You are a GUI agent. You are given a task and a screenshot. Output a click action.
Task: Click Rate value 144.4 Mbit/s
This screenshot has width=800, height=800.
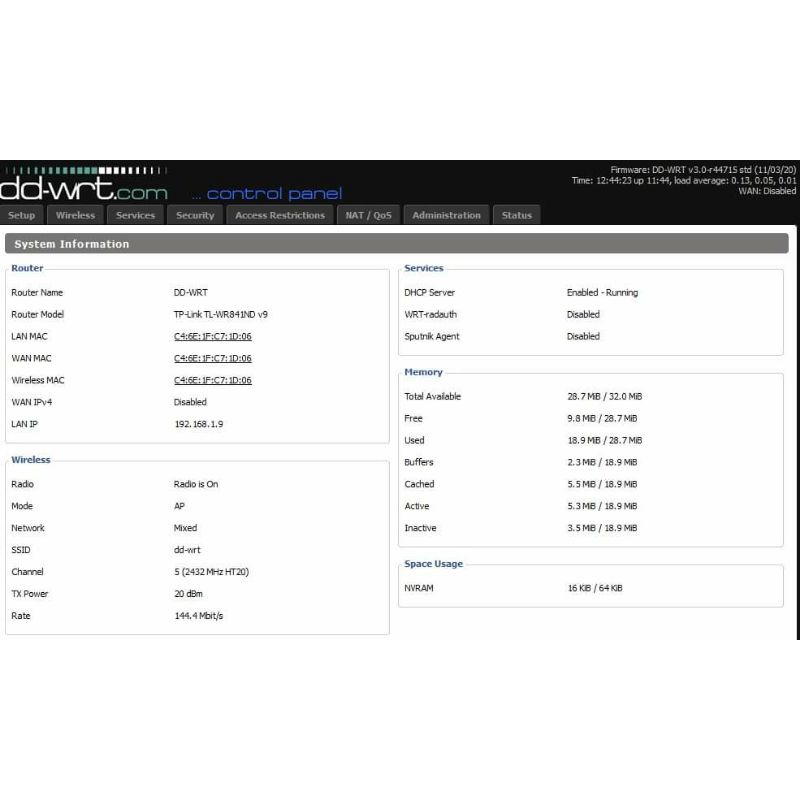click(198, 616)
